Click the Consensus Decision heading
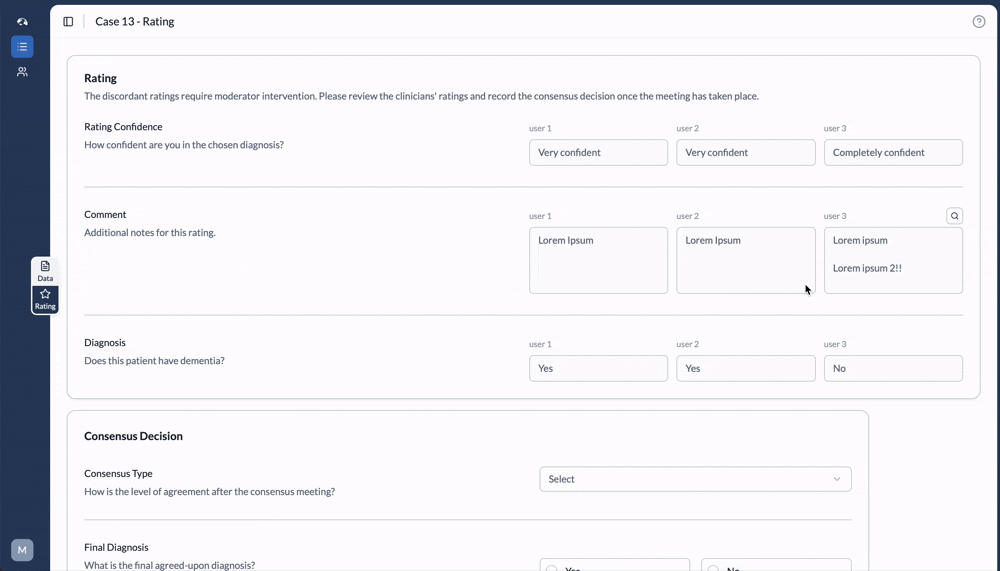Screen dimensions: 1000x571 [x=133, y=436]
